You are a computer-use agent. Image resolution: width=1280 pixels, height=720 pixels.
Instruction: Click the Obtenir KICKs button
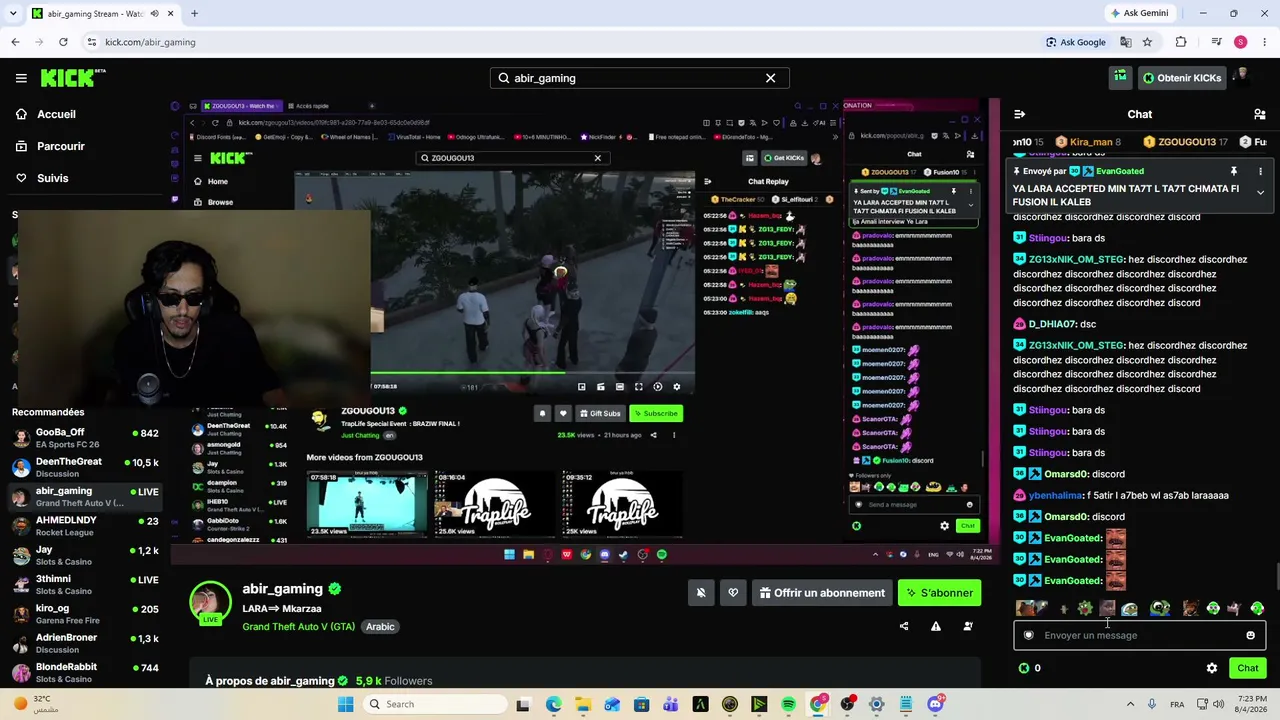click(1181, 78)
